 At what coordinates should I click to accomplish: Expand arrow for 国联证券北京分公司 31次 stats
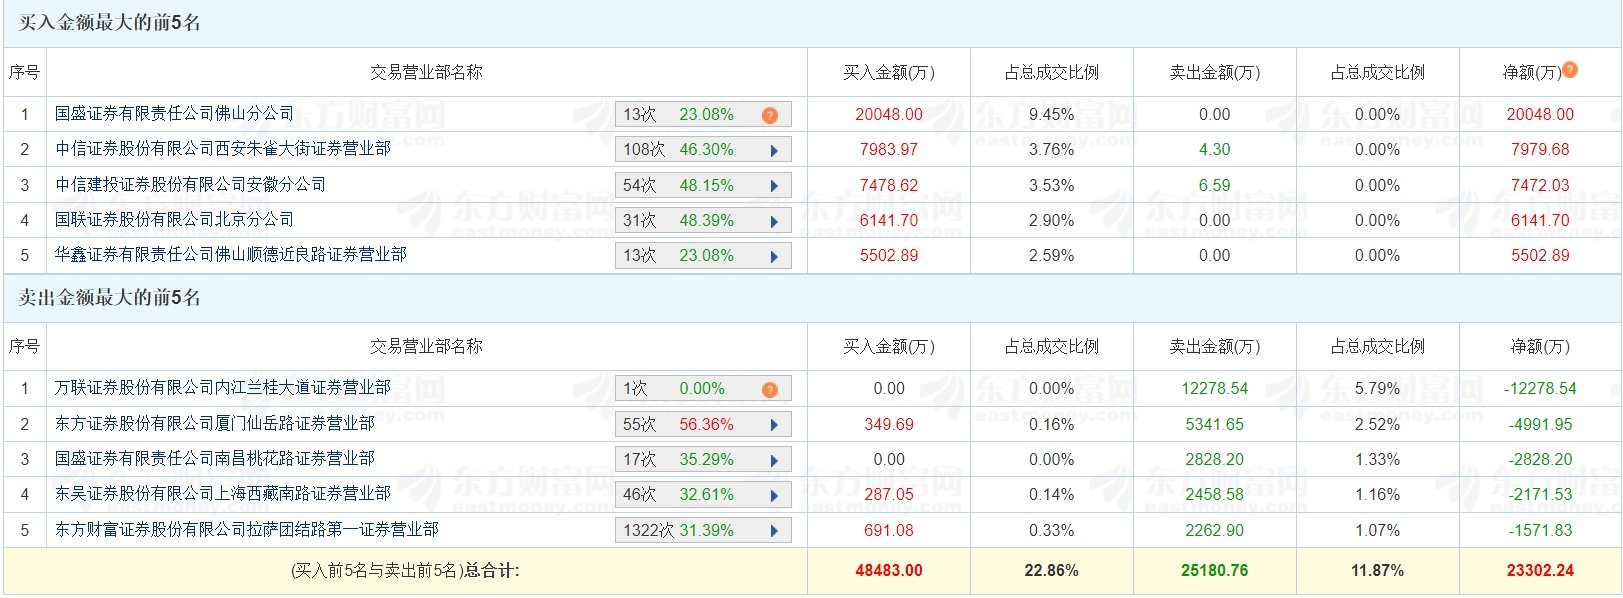(x=774, y=222)
